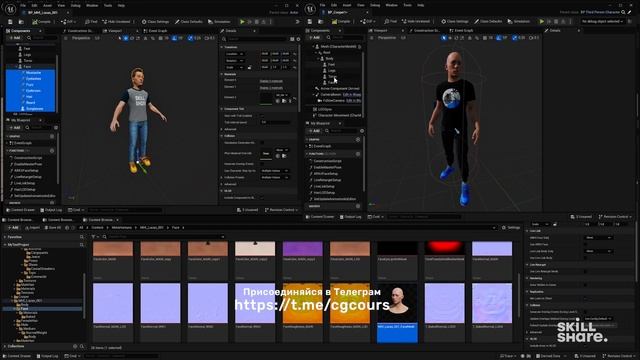640x360 pixels.
Task: Collapse Face node in left Components tree
Action: point(17,67)
